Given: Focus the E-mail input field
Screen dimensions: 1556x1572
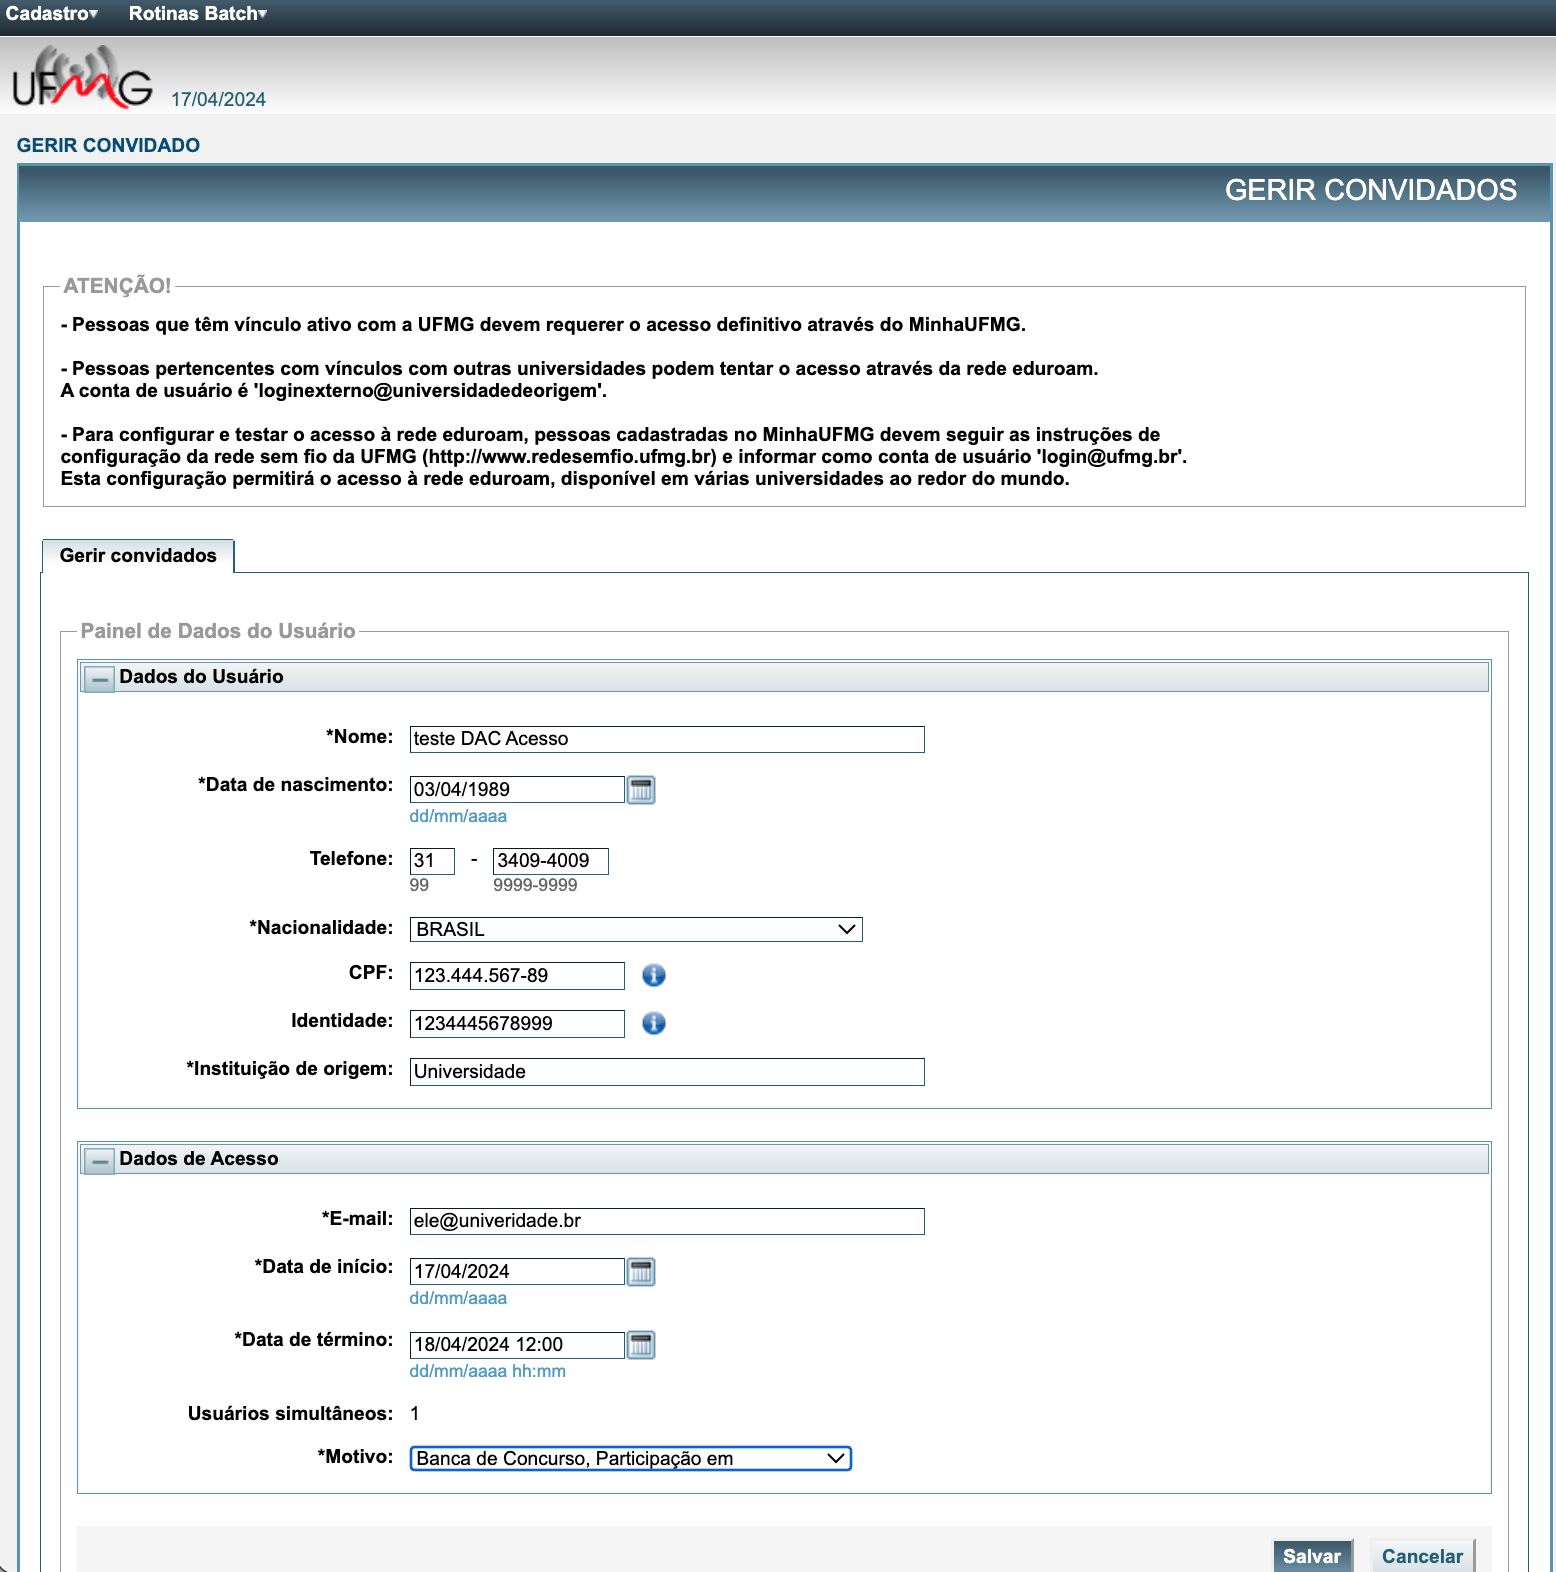Looking at the screenshot, I should pyautogui.click(x=667, y=1221).
